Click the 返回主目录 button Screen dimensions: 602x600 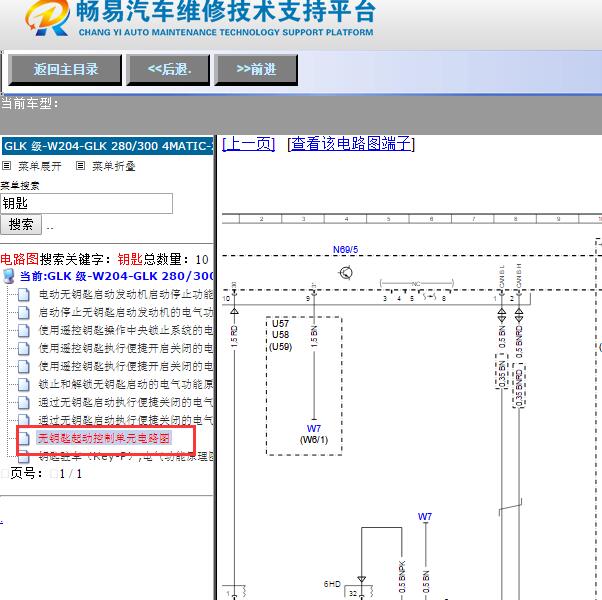coord(65,70)
